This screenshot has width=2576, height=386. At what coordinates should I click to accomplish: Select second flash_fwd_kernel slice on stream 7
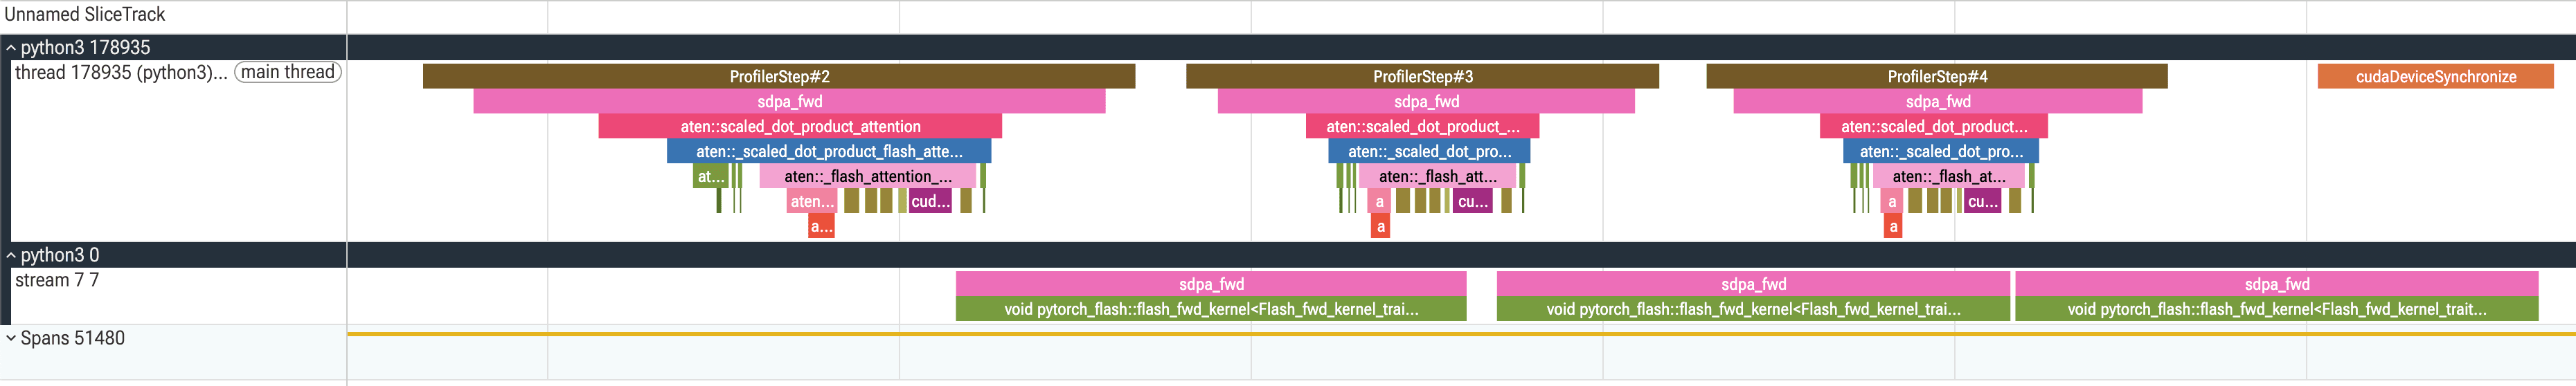(1753, 309)
